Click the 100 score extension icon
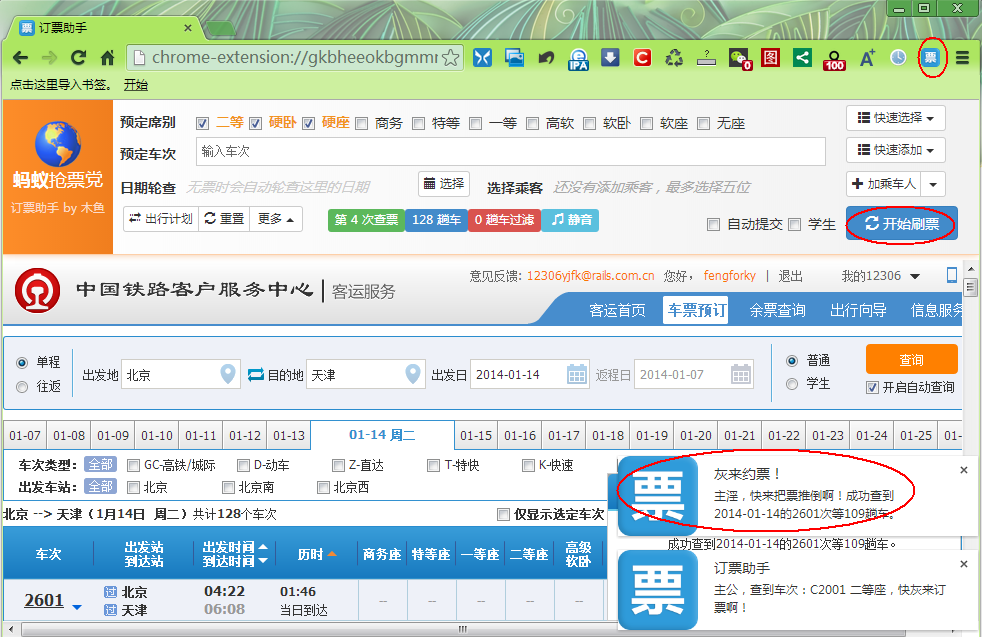This screenshot has height=637, width=982. pos(834,60)
